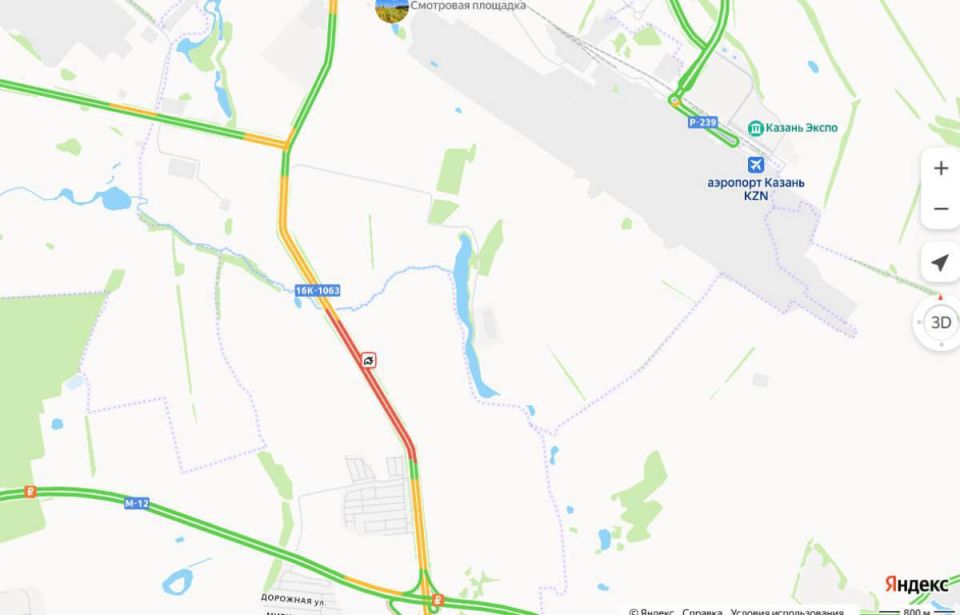Click the toll ruble icon at the interchange
The height and width of the screenshot is (615, 960).
437,600
